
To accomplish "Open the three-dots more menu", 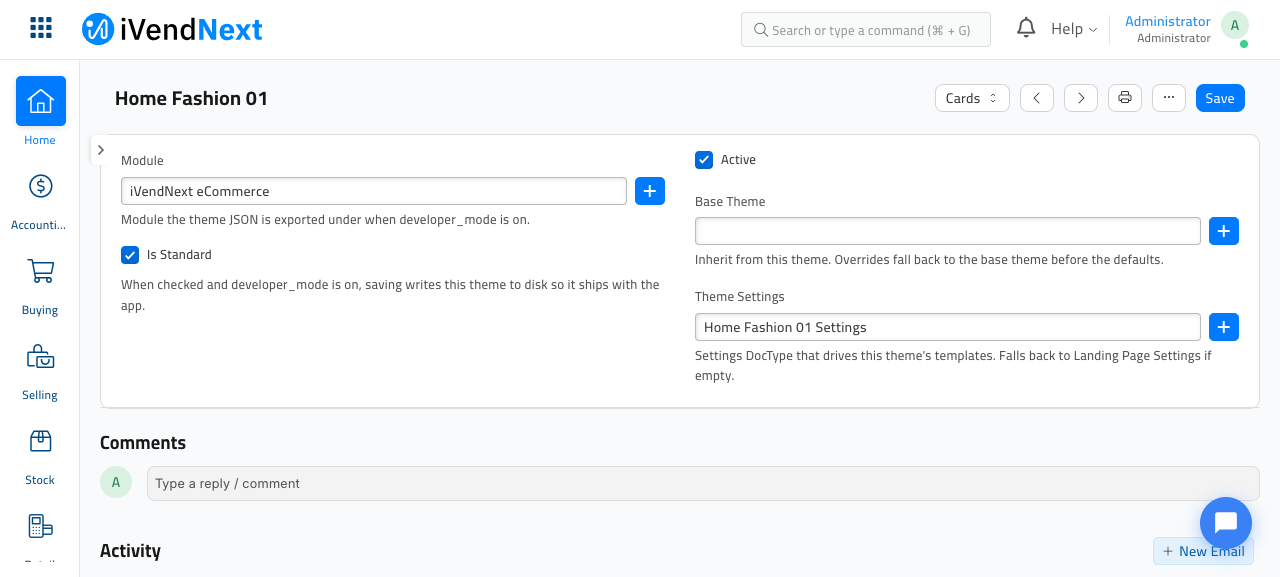I will (x=1169, y=98).
